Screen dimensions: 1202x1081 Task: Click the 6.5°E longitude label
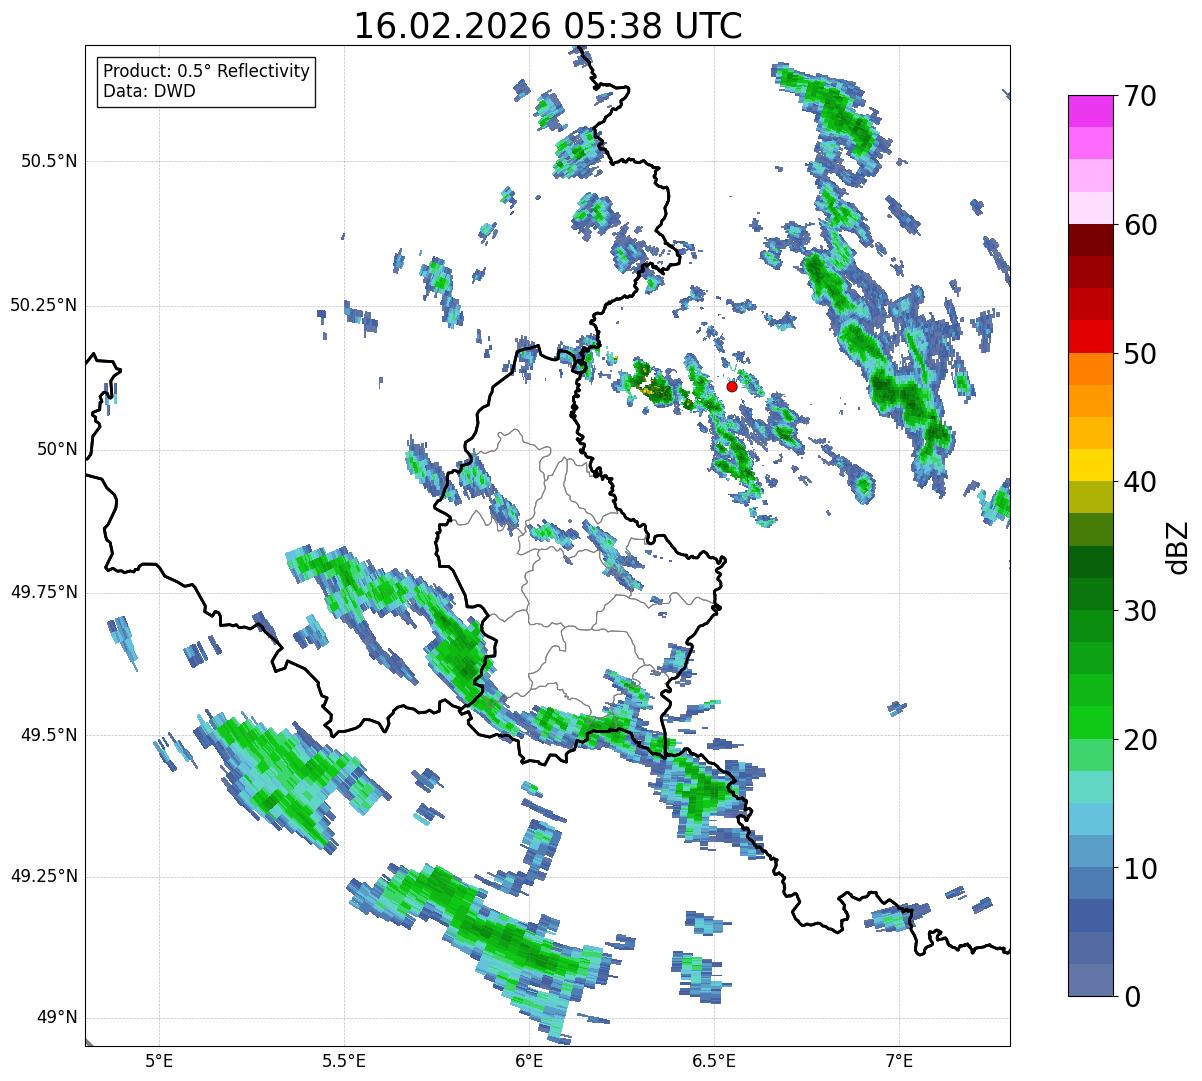(714, 1060)
